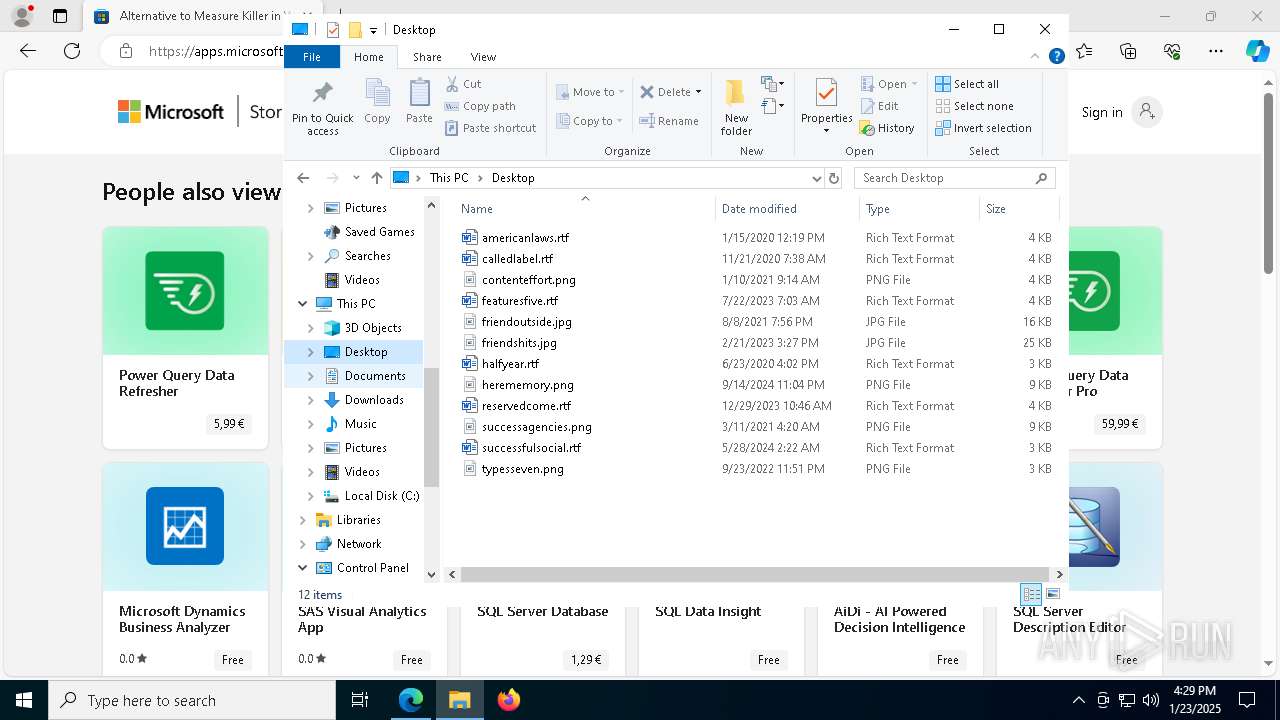Click the Cut scissors command
Image resolution: width=1280 pixels, height=720 pixels.
click(x=463, y=84)
